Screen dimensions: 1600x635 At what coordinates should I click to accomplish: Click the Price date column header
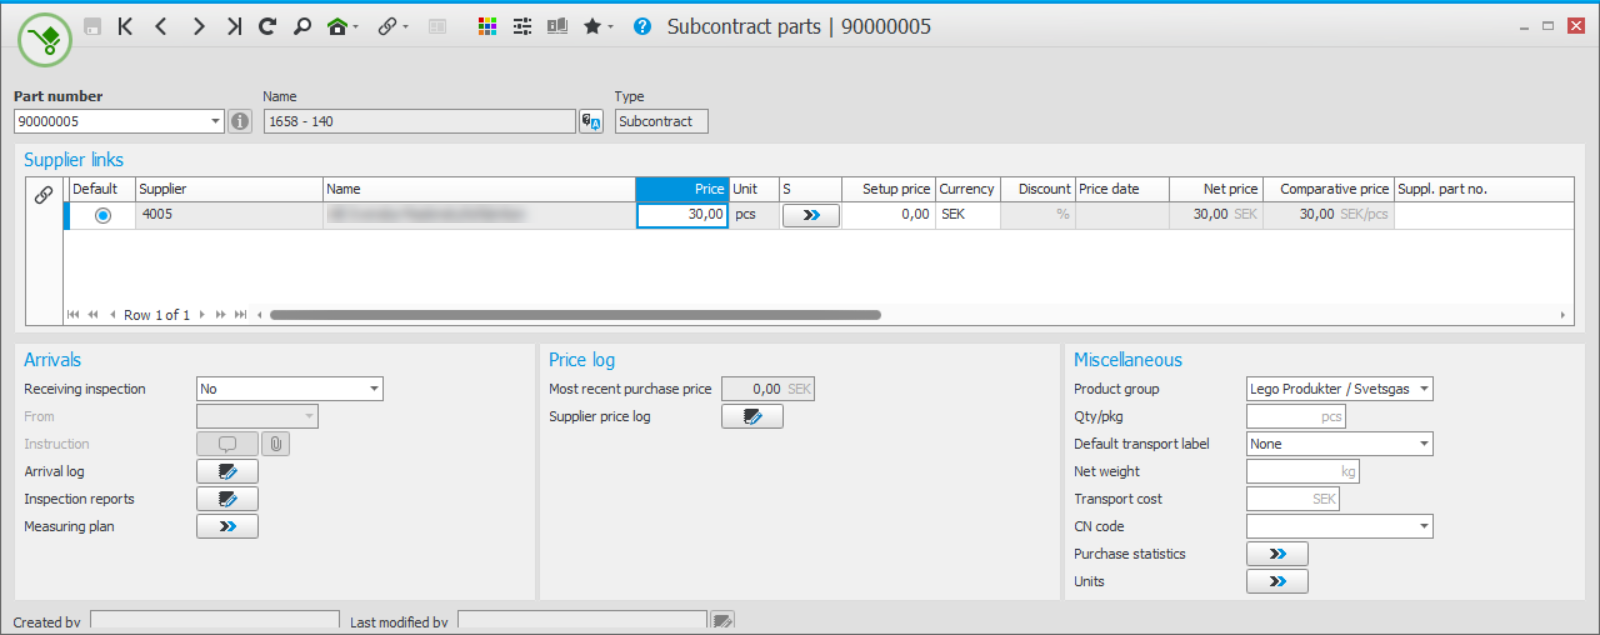point(1122,189)
